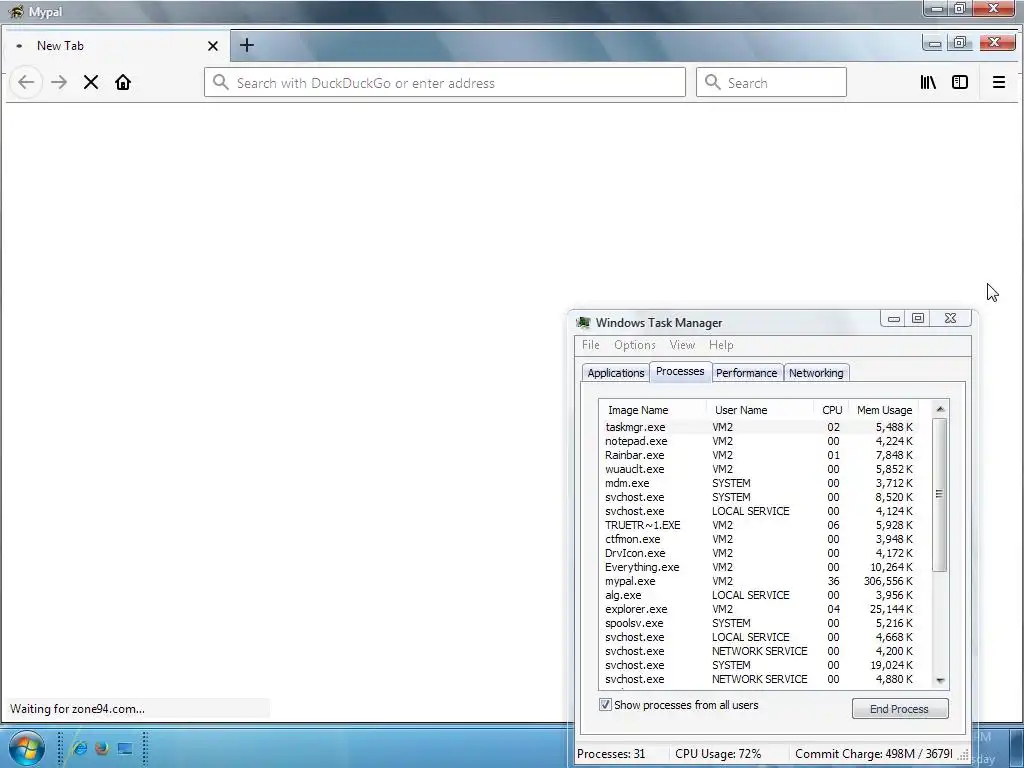This screenshot has height=768, width=1024.
Task: Click the Processes: 31 status text
Action: click(x=611, y=754)
